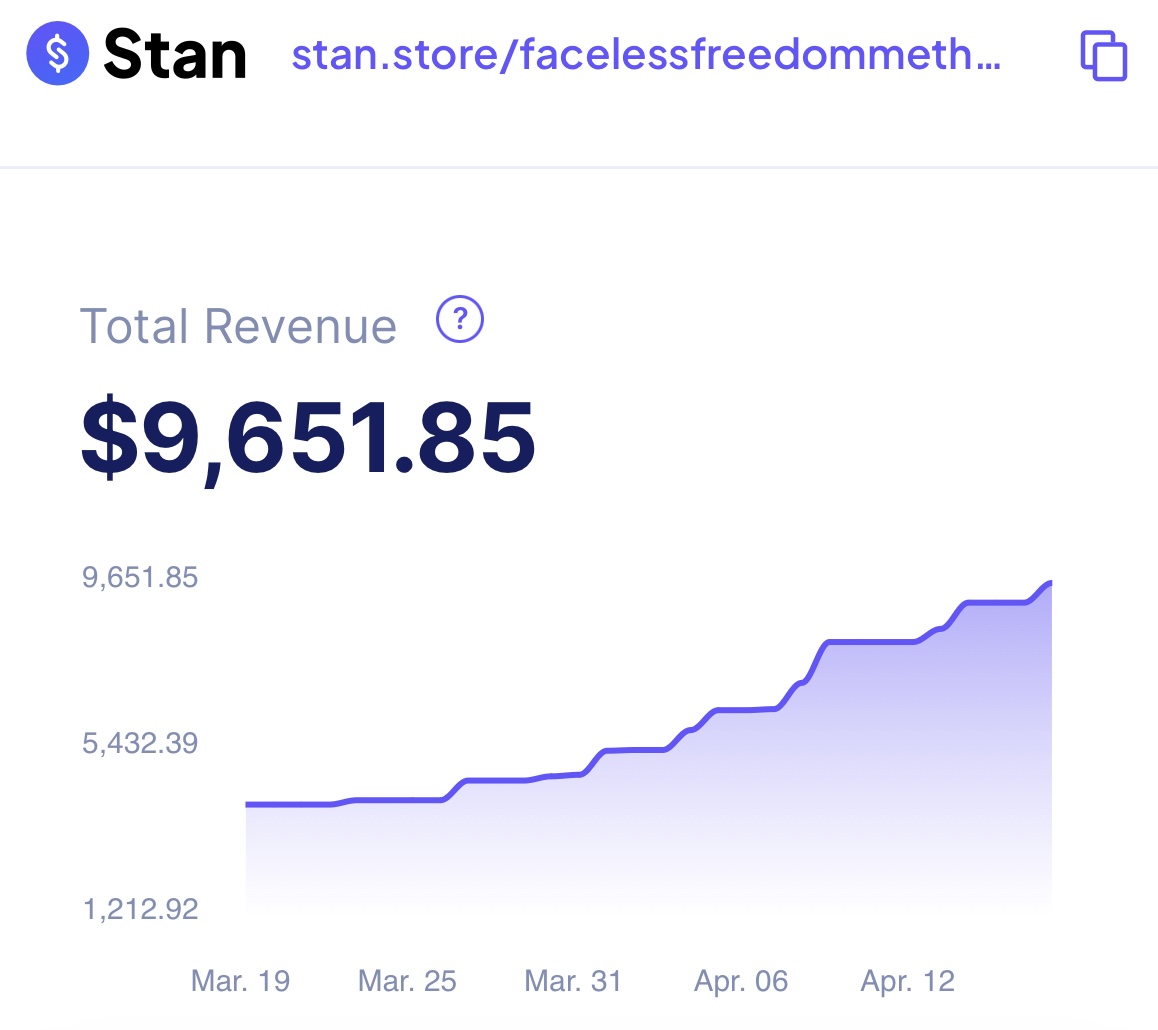This screenshot has width=1158, height=1030.
Task: Click the Apr. 12 date axis label
Action: point(907,981)
